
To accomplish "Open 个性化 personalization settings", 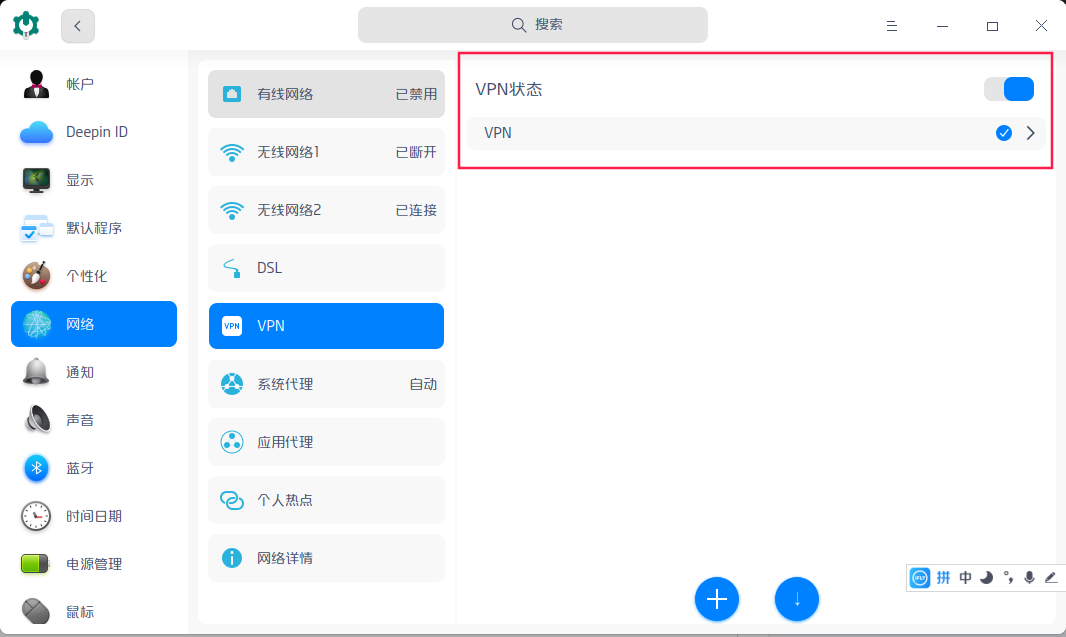I will coord(94,276).
